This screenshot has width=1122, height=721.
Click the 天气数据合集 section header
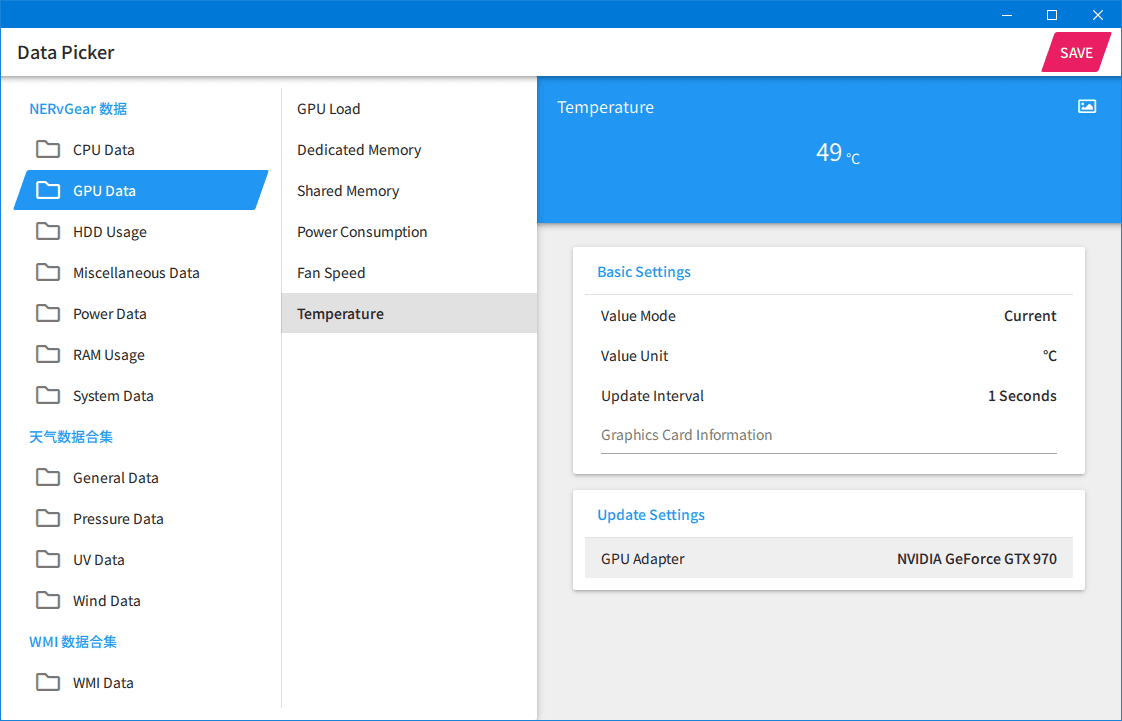tap(71, 436)
